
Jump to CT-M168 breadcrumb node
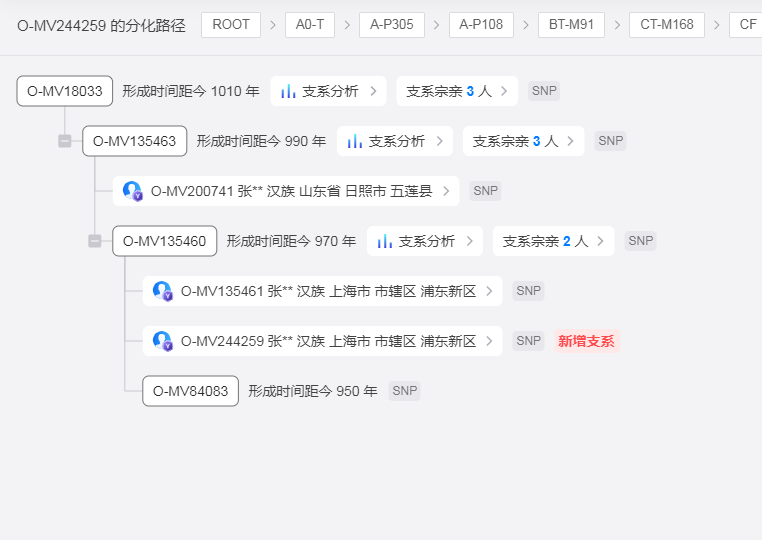coord(666,25)
